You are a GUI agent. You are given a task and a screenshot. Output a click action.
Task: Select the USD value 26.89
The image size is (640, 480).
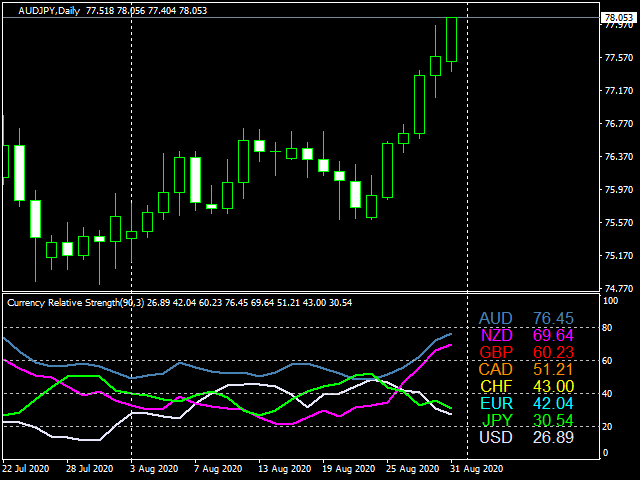pyautogui.click(x=553, y=437)
